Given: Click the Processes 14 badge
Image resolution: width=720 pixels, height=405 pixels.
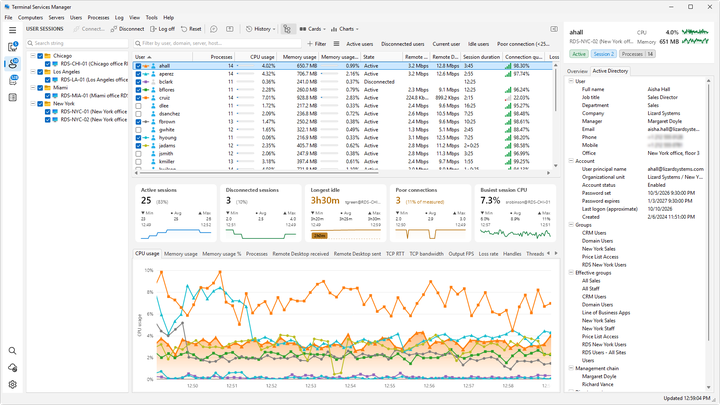Looking at the screenshot, I should tap(637, 54).
